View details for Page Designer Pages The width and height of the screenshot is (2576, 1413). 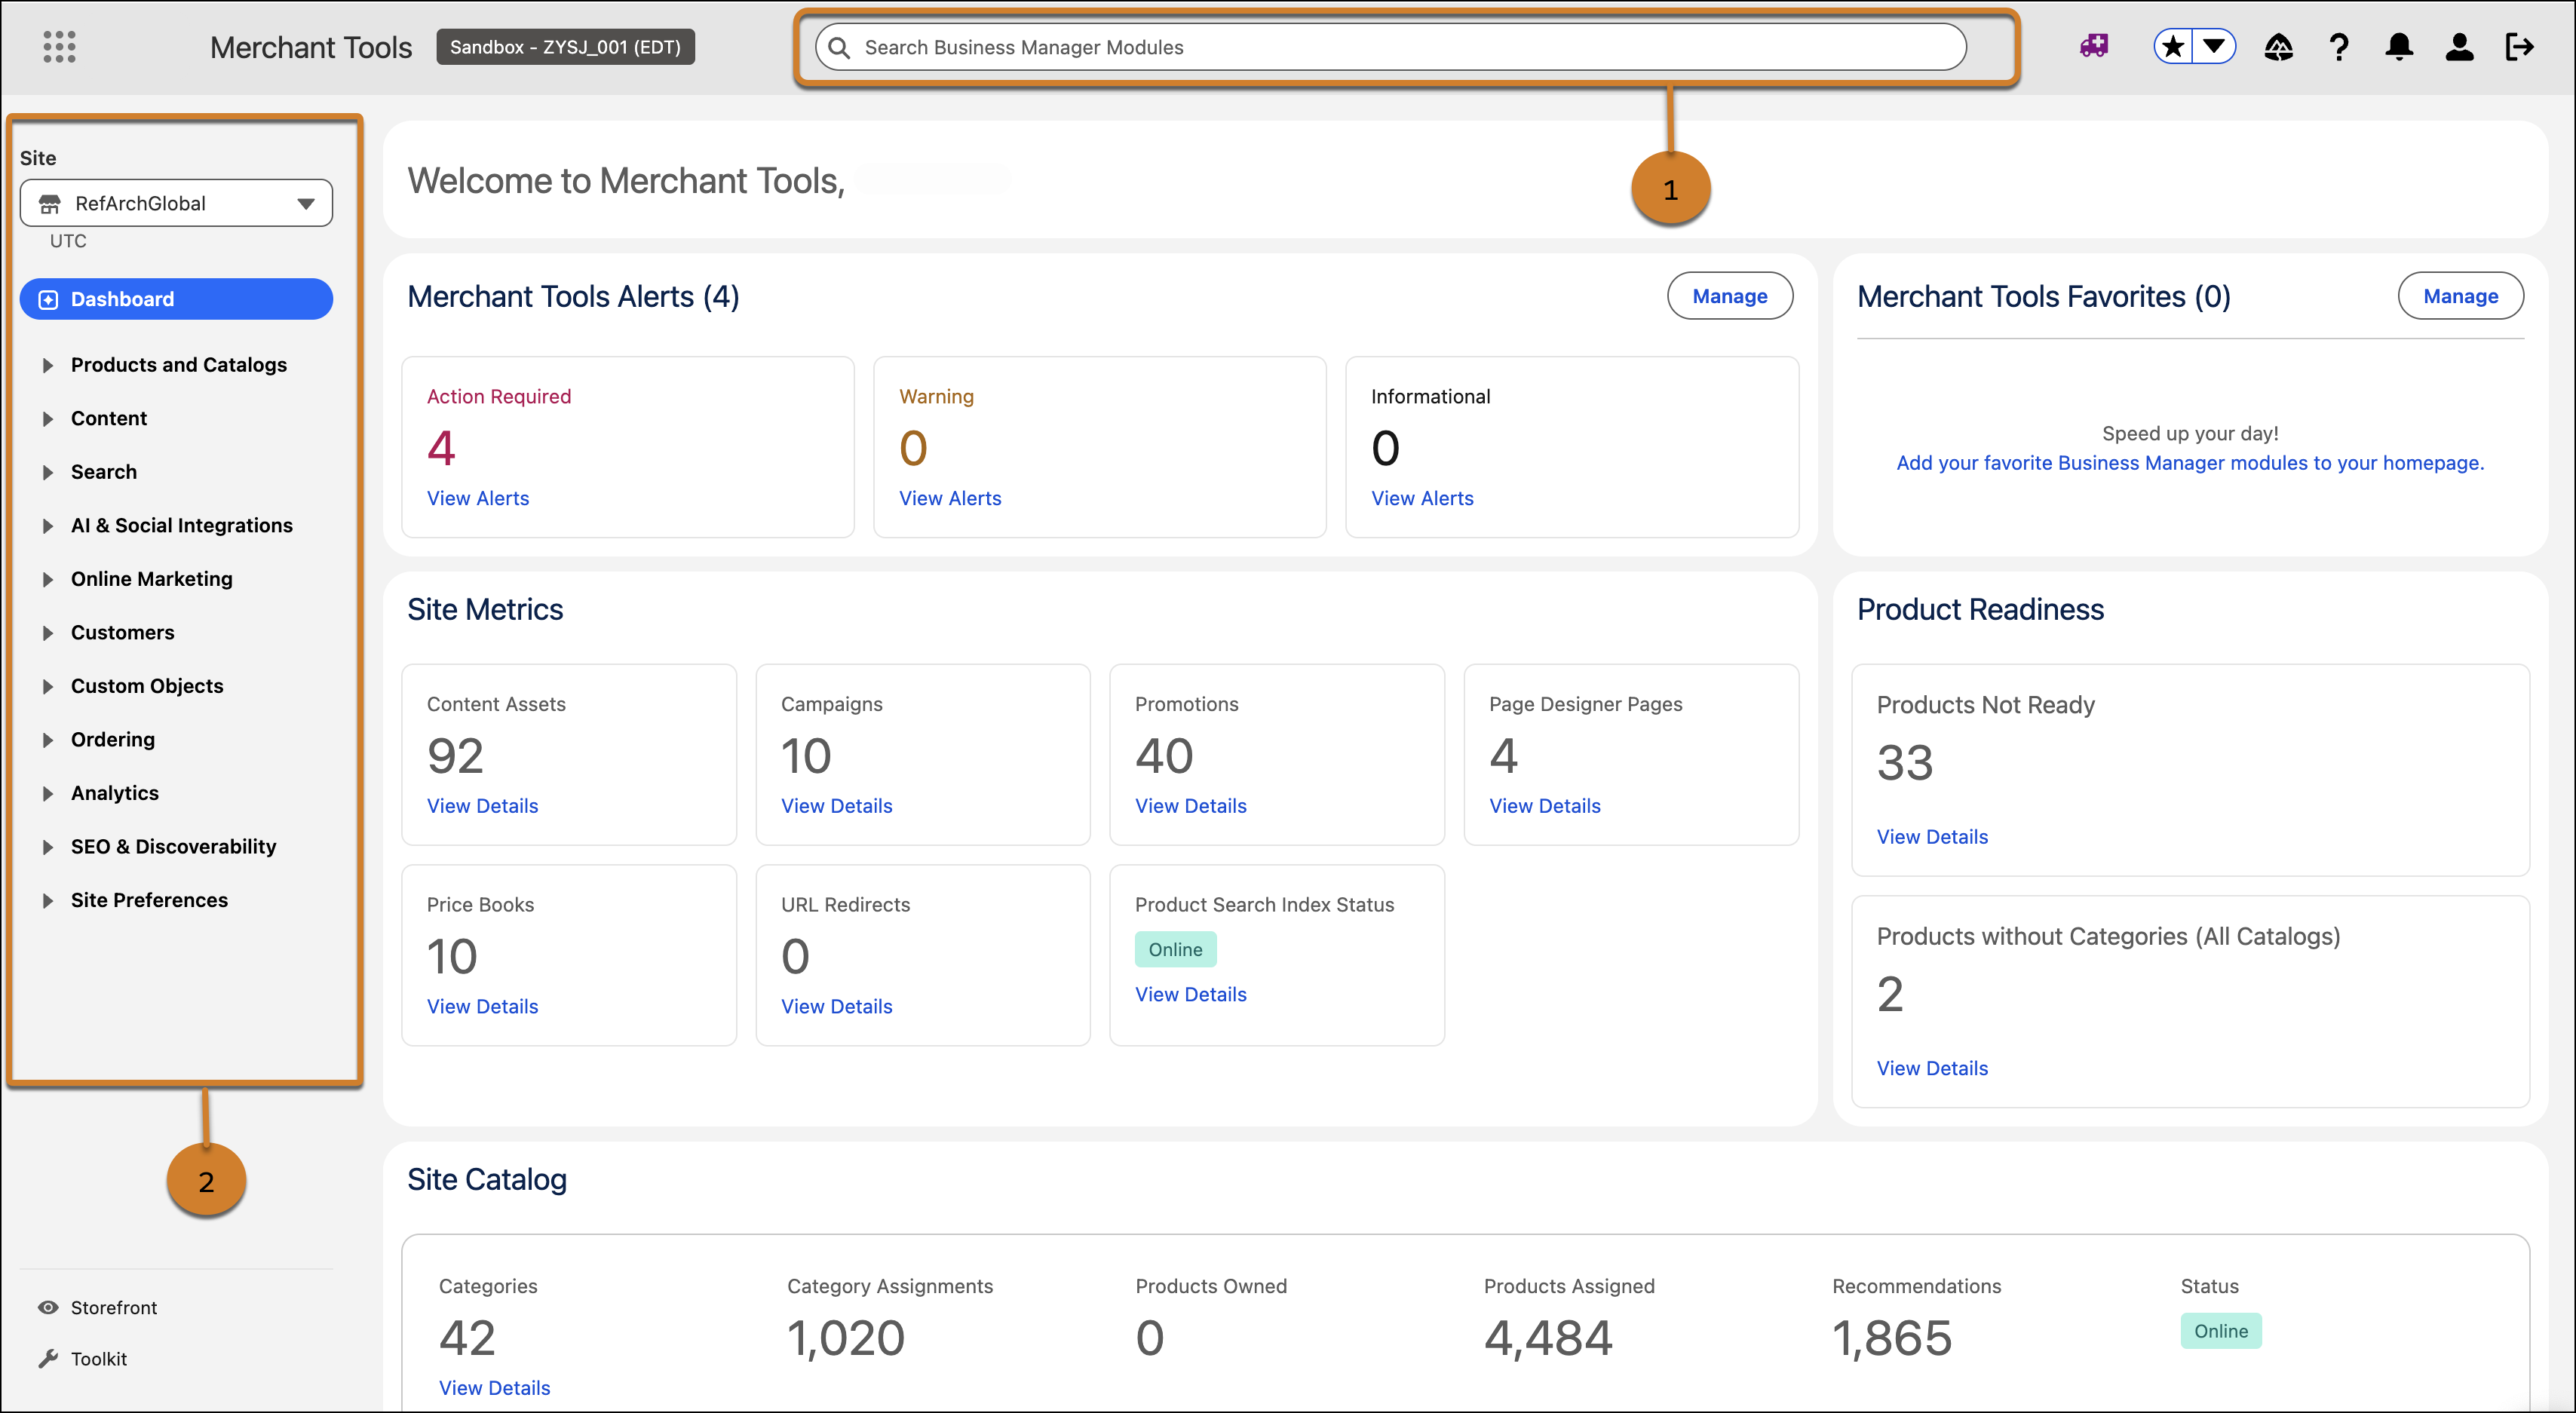point(1544,806)
